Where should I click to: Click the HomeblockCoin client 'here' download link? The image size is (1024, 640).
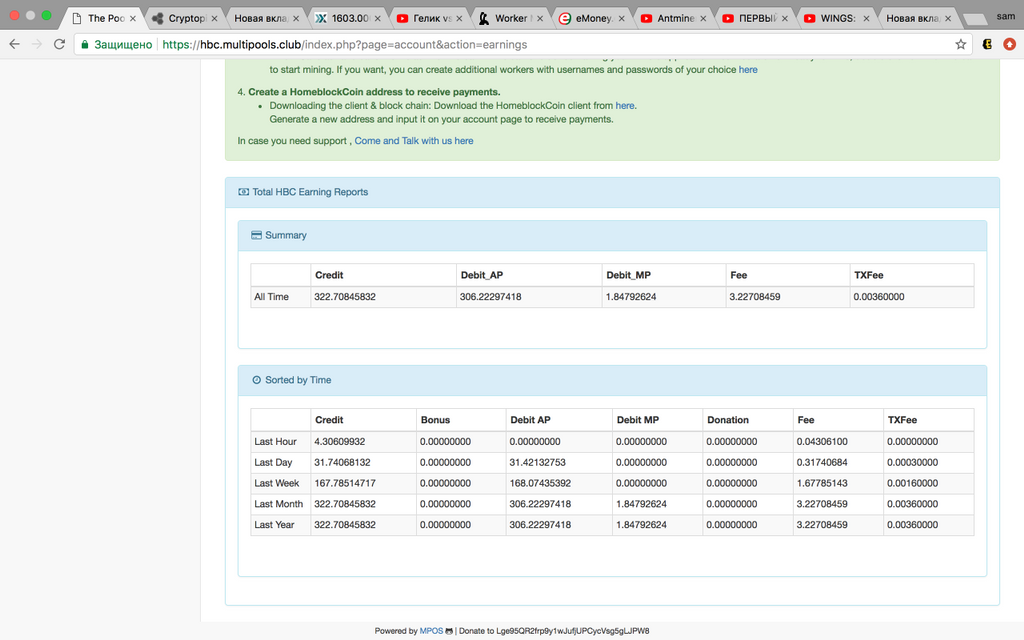624,105
